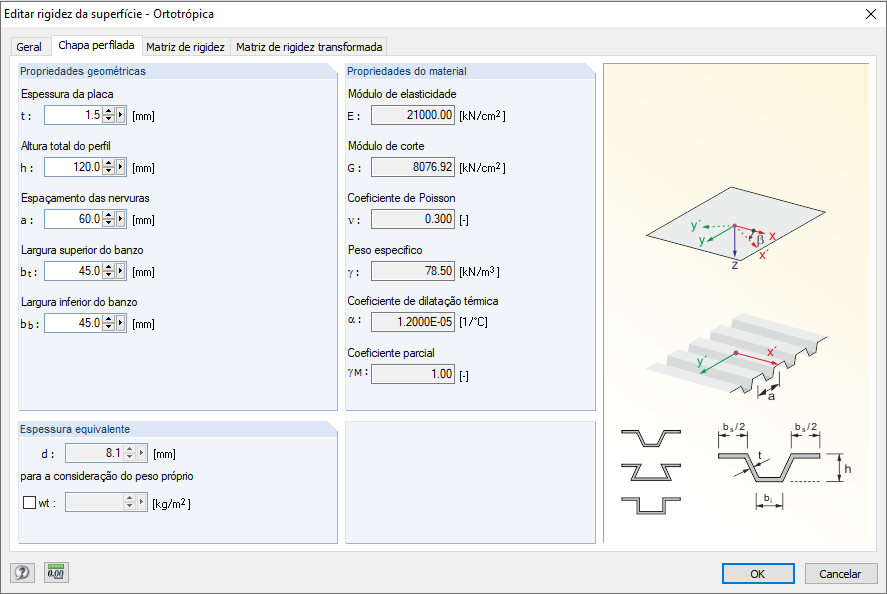Click the rib spacing a input field

tap(74, 219)
